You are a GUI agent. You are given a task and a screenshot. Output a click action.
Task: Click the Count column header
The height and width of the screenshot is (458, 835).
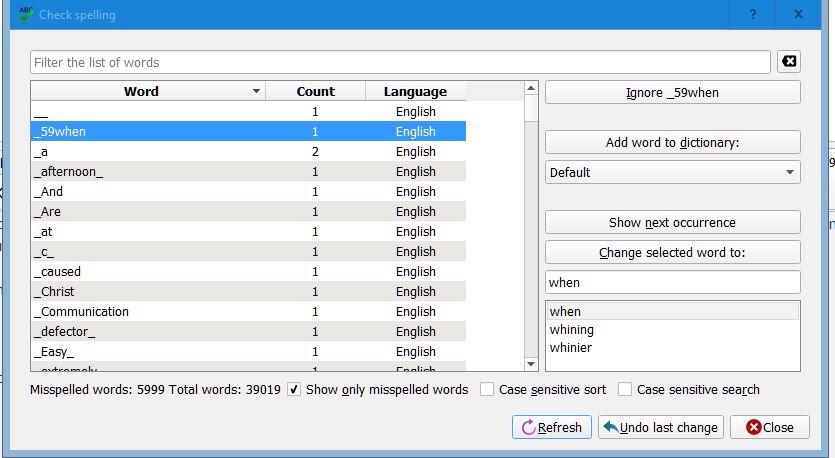pyautogui.click(x=315, y=91)
